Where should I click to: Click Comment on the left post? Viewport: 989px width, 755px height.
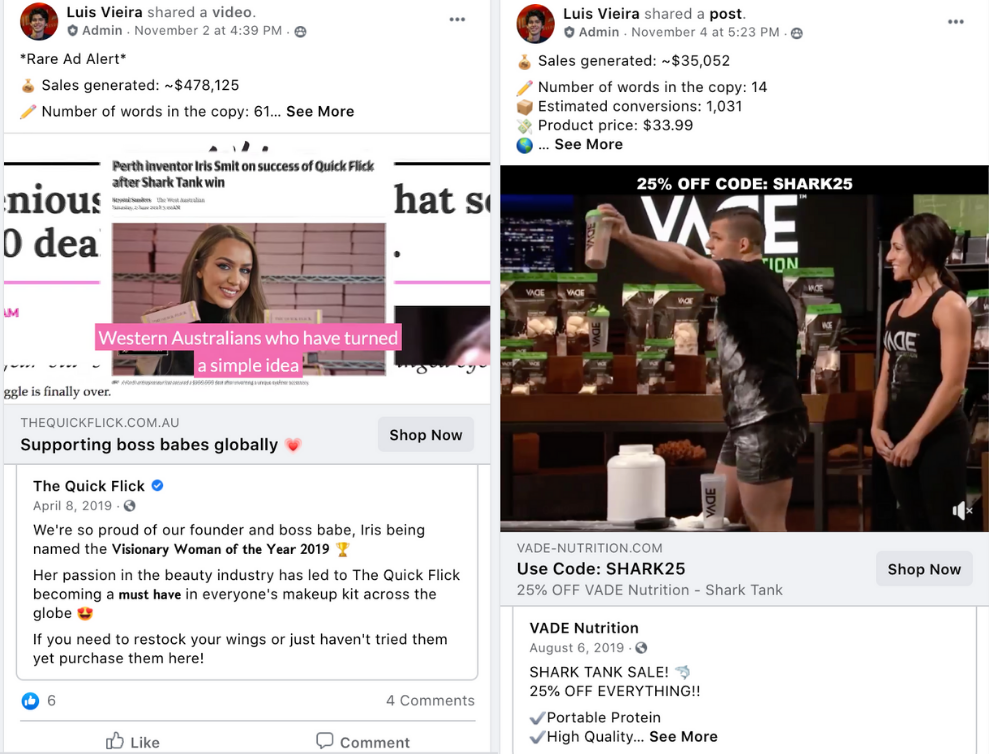click(x=363, y=742)
